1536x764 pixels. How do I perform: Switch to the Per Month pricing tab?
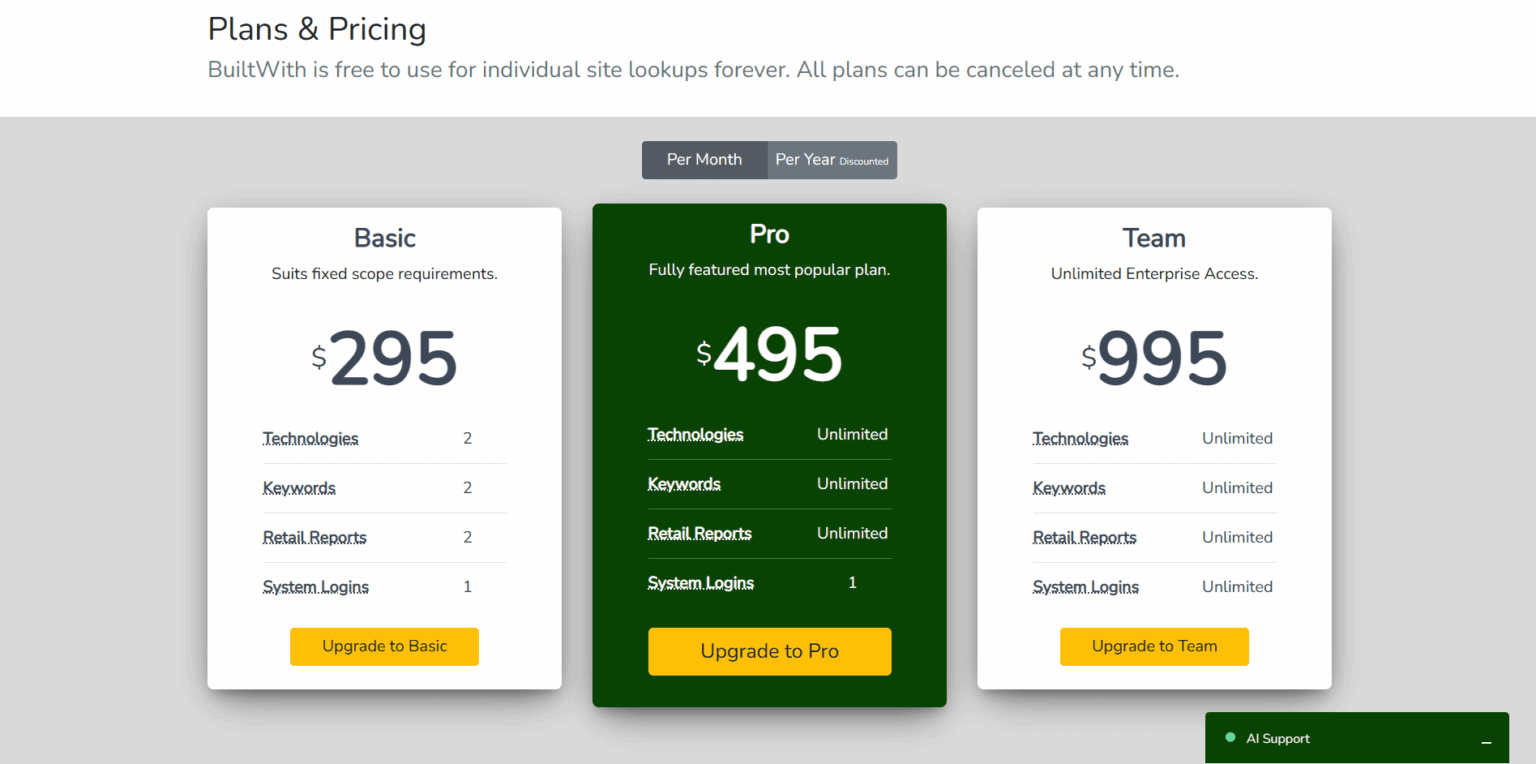point(704,160)
